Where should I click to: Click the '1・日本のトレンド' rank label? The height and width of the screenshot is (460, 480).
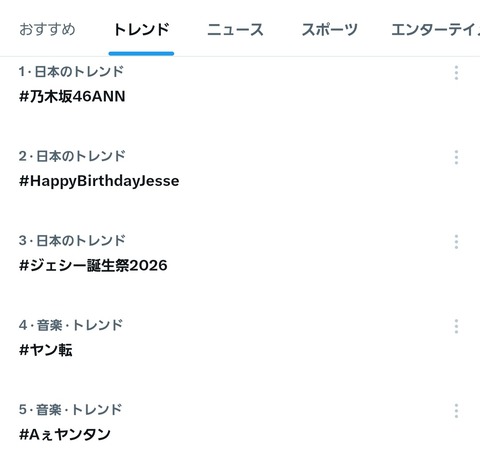[x=71, y=72]
